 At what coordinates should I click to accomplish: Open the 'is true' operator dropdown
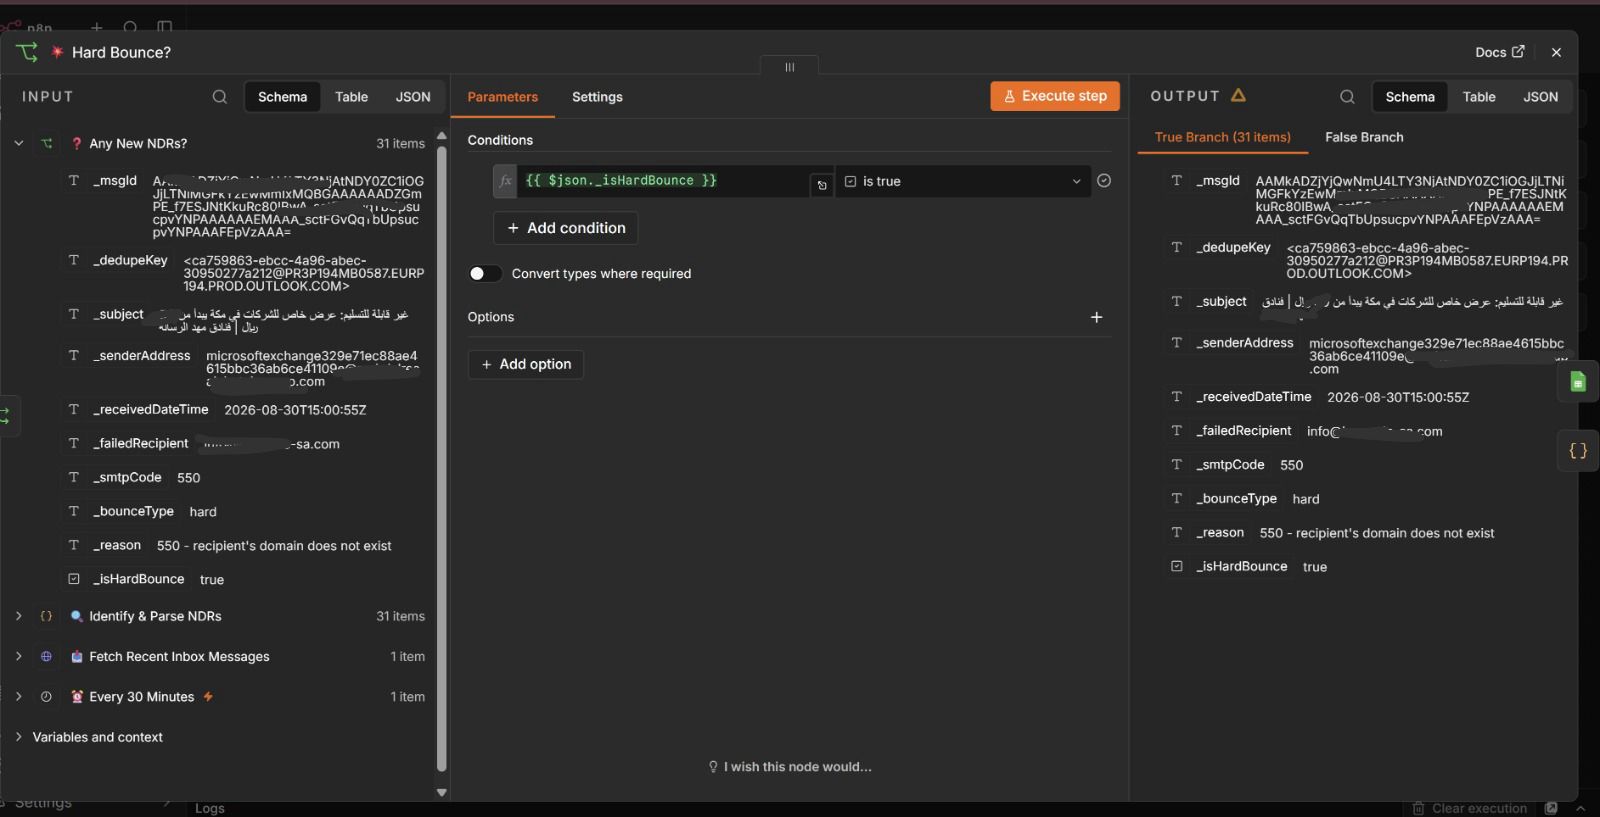(962, 181)
